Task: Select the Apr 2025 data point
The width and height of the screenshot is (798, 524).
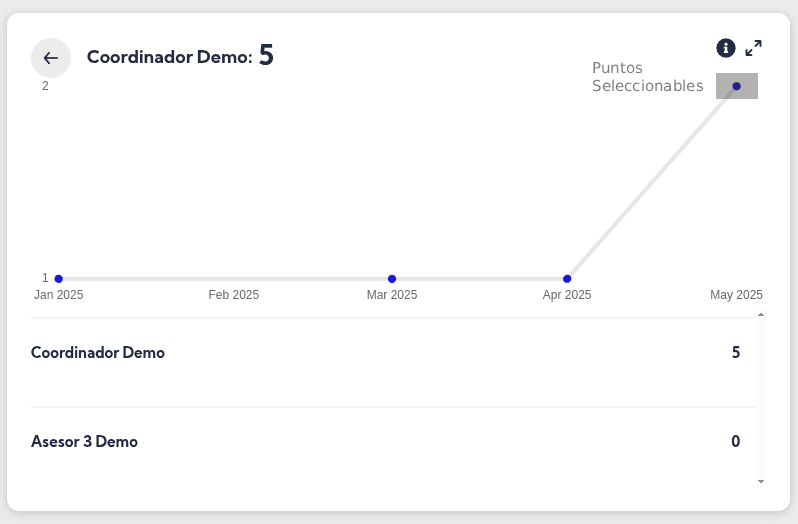Action: [x=567, y=279]
